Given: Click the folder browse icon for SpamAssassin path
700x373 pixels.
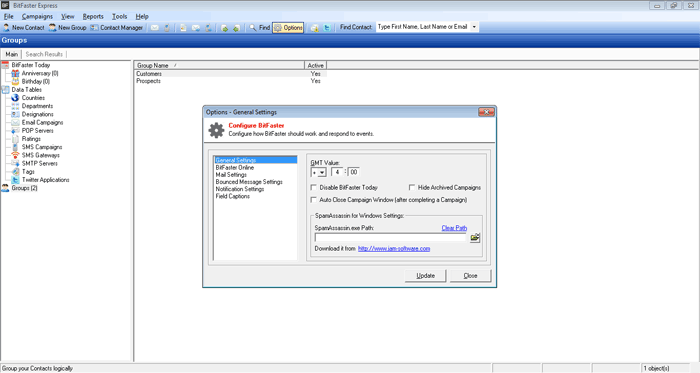Looking at the screenshot, I should (475, 238).
